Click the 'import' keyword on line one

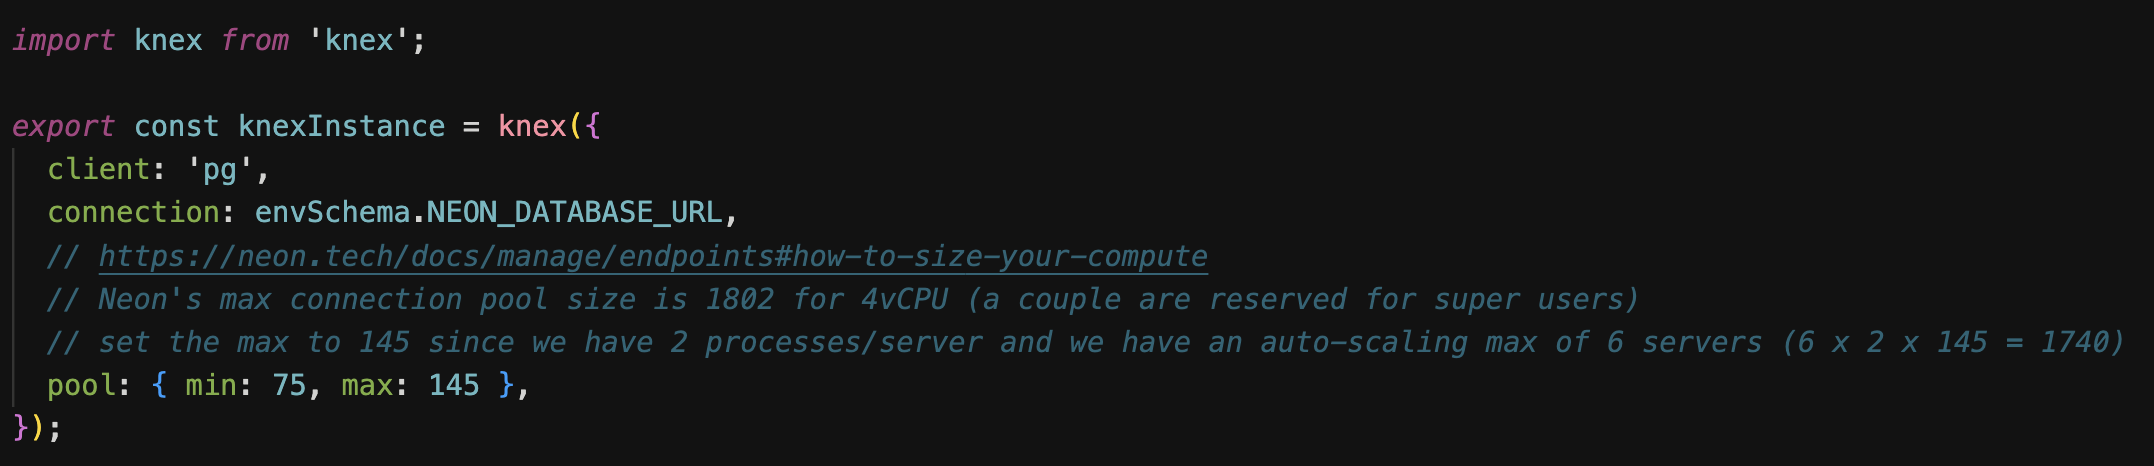63,40
